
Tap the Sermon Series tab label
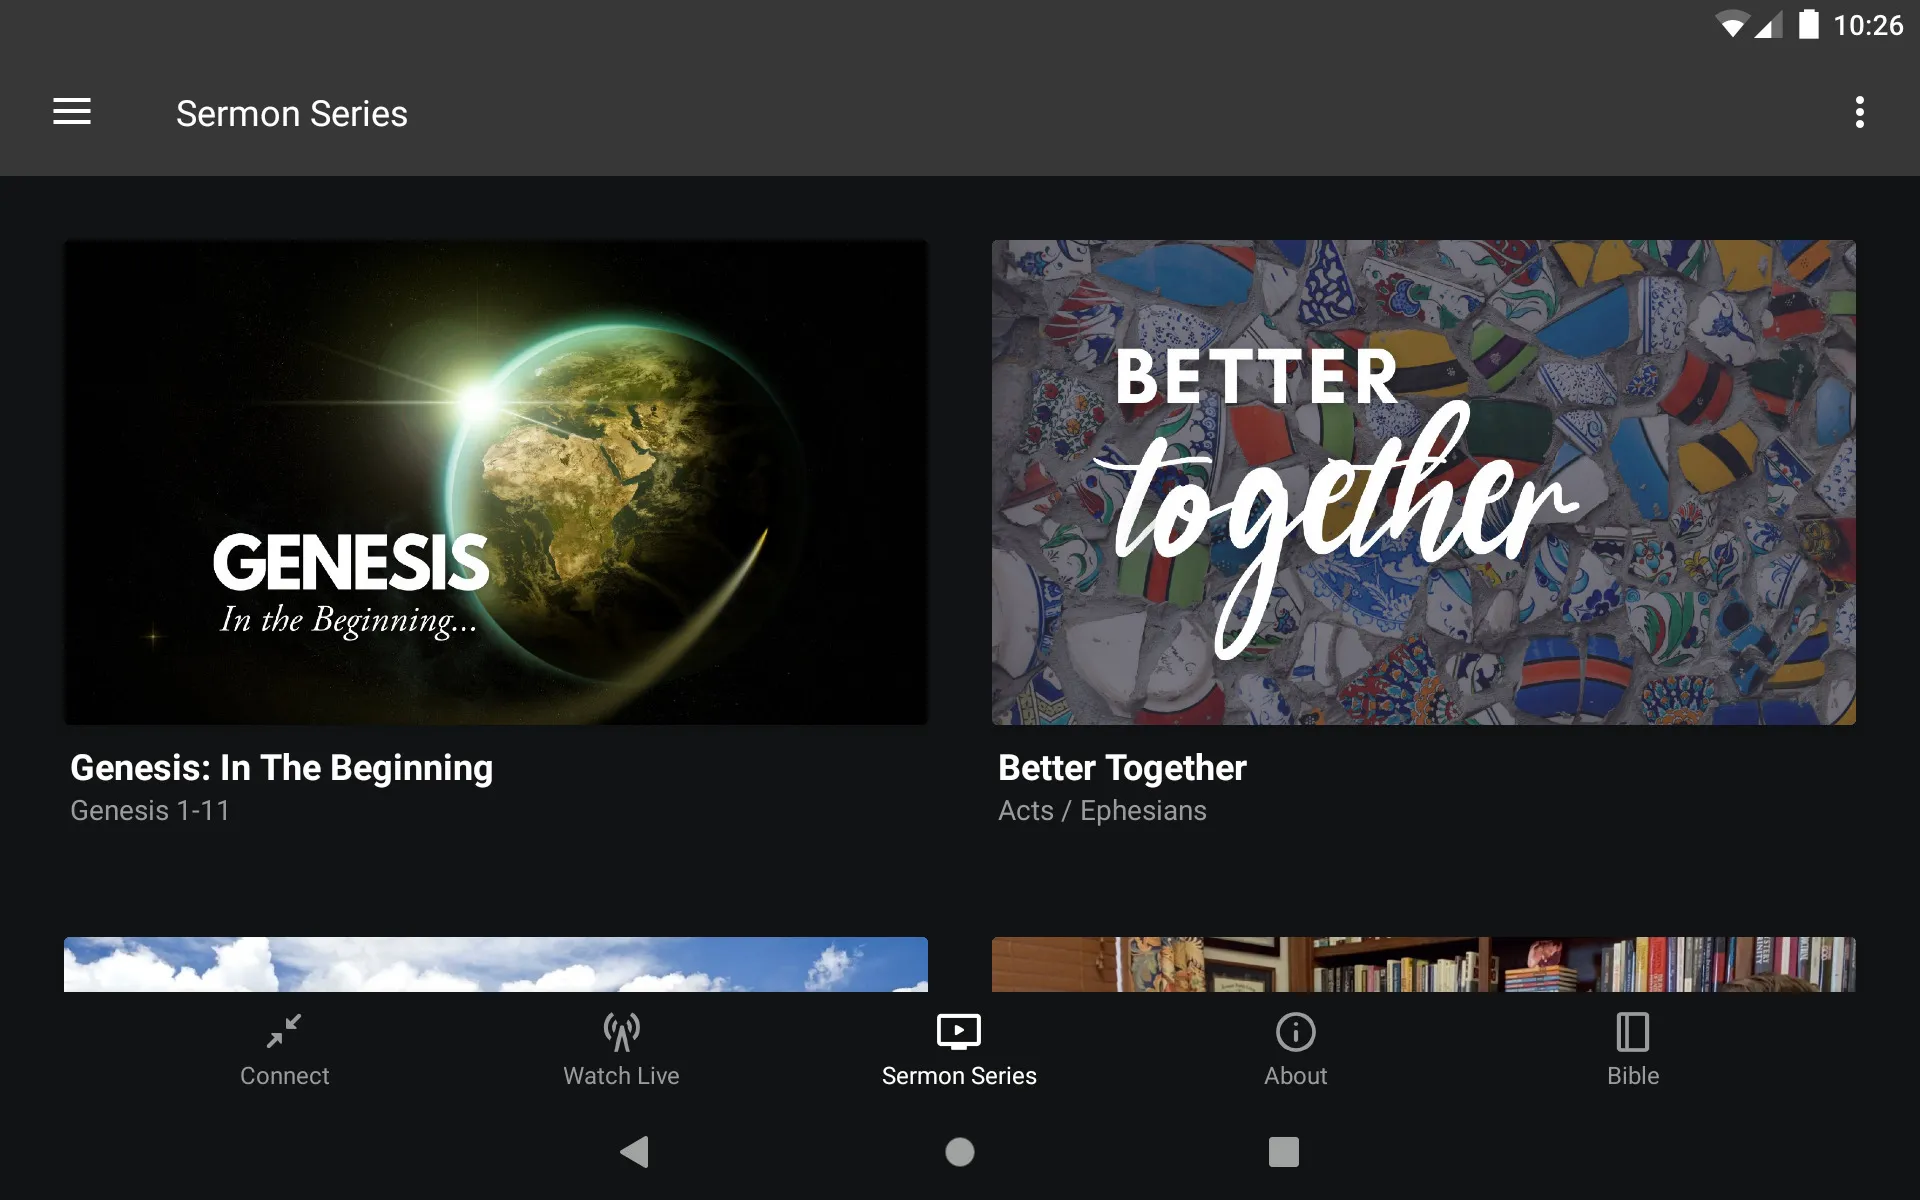pyautogui.click(x=959, y=1076)
